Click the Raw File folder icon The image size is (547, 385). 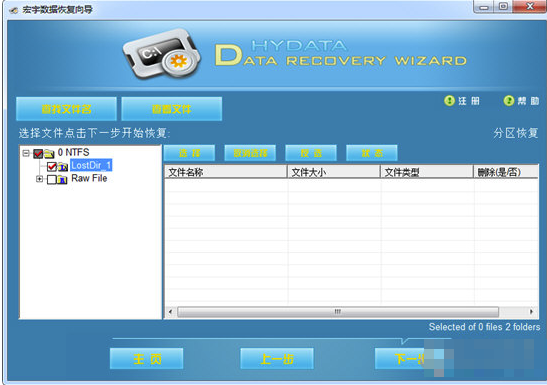pos(62,180)
